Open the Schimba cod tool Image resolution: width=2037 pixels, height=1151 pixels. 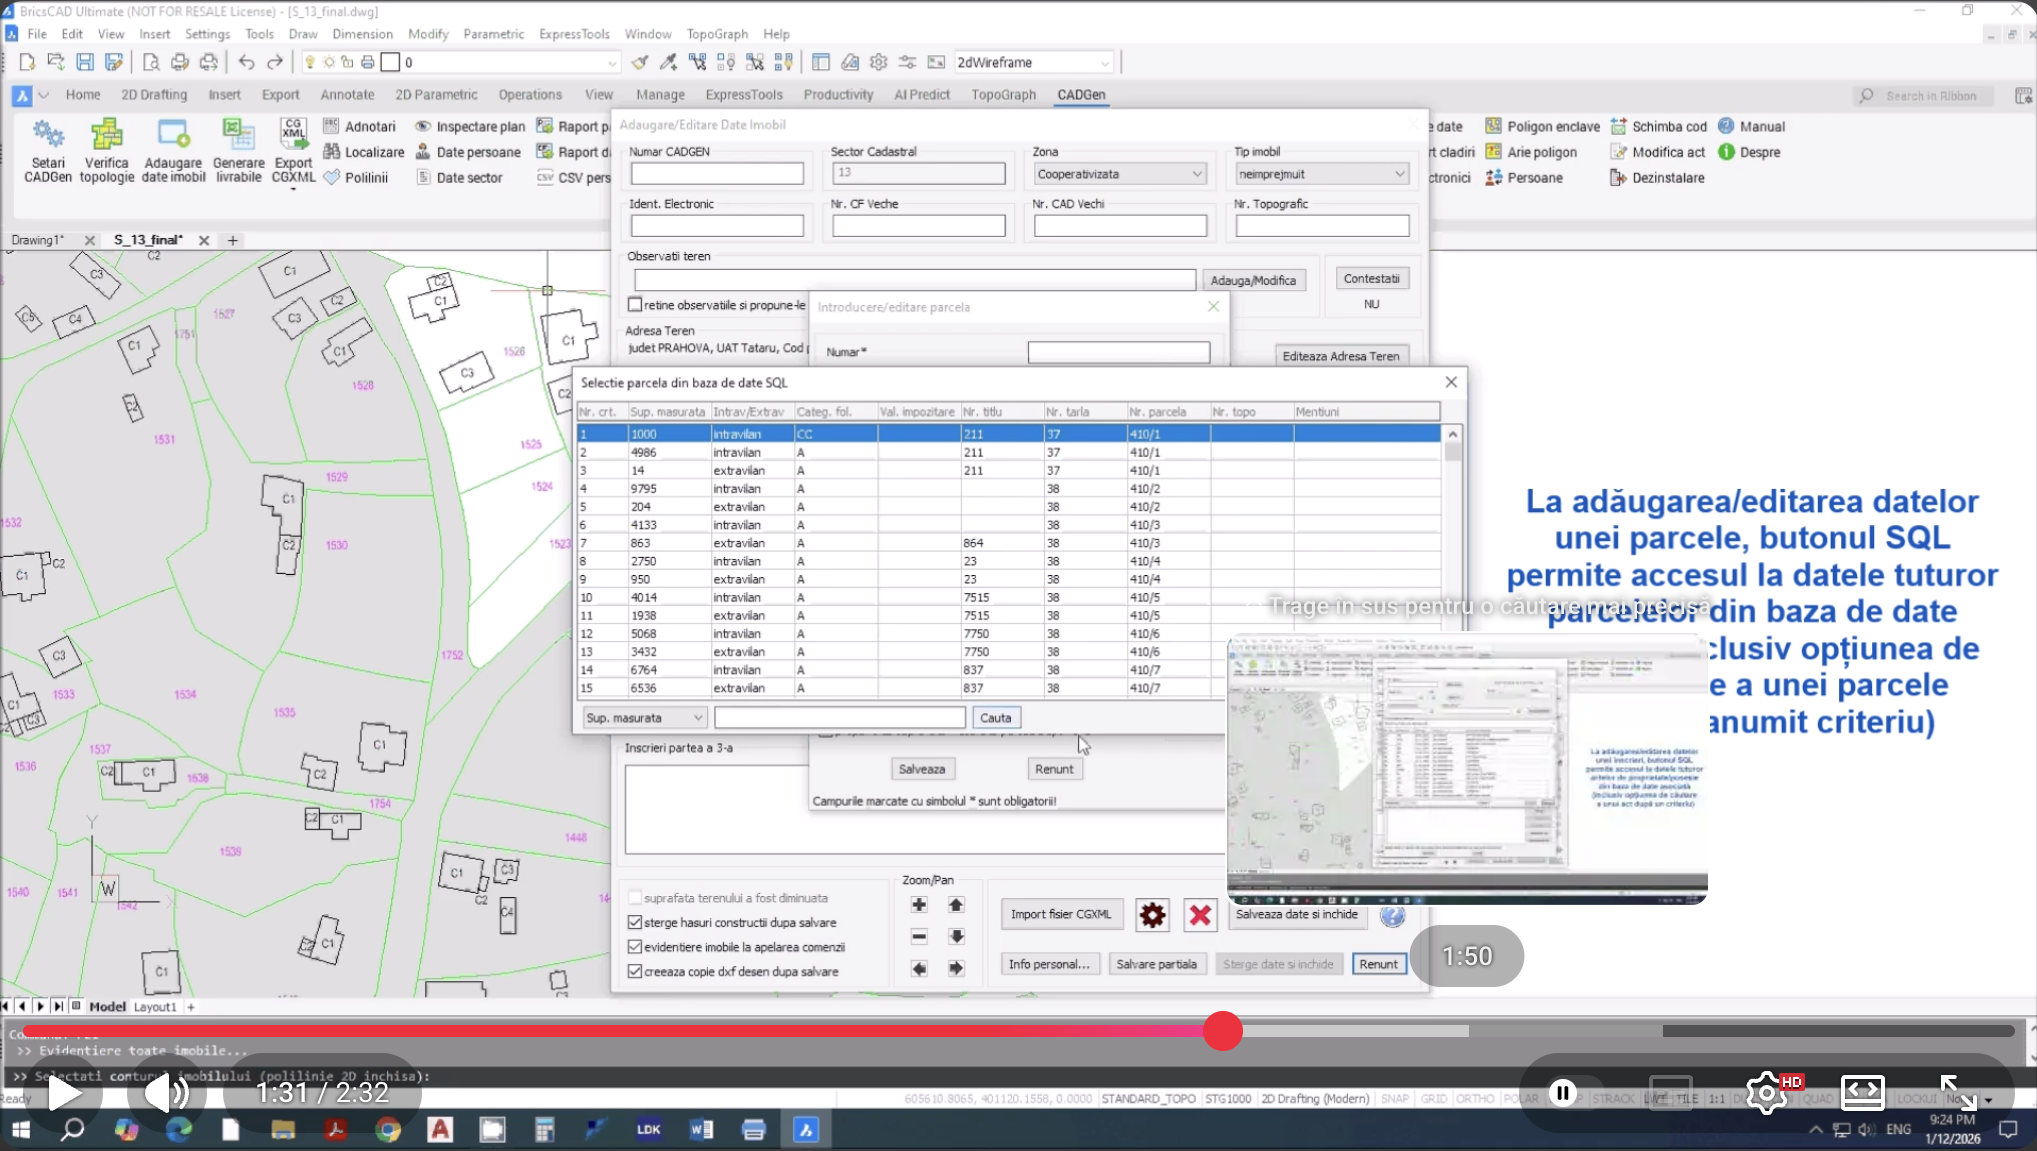pos(1658,126)
